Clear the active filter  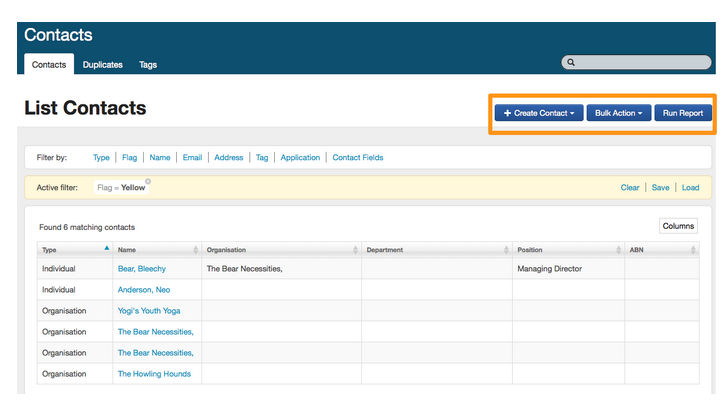pyautogui.click(x=629, y=187)
